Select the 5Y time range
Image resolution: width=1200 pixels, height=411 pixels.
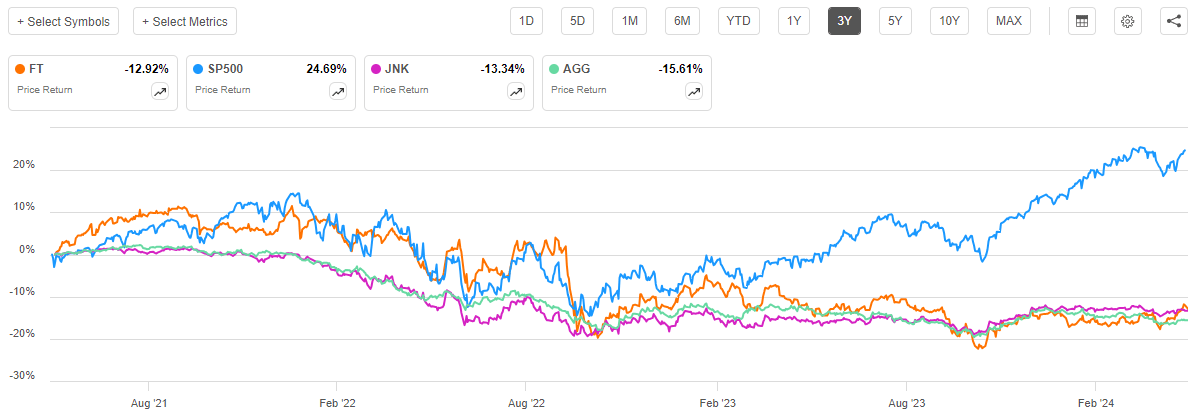point(895,21)
